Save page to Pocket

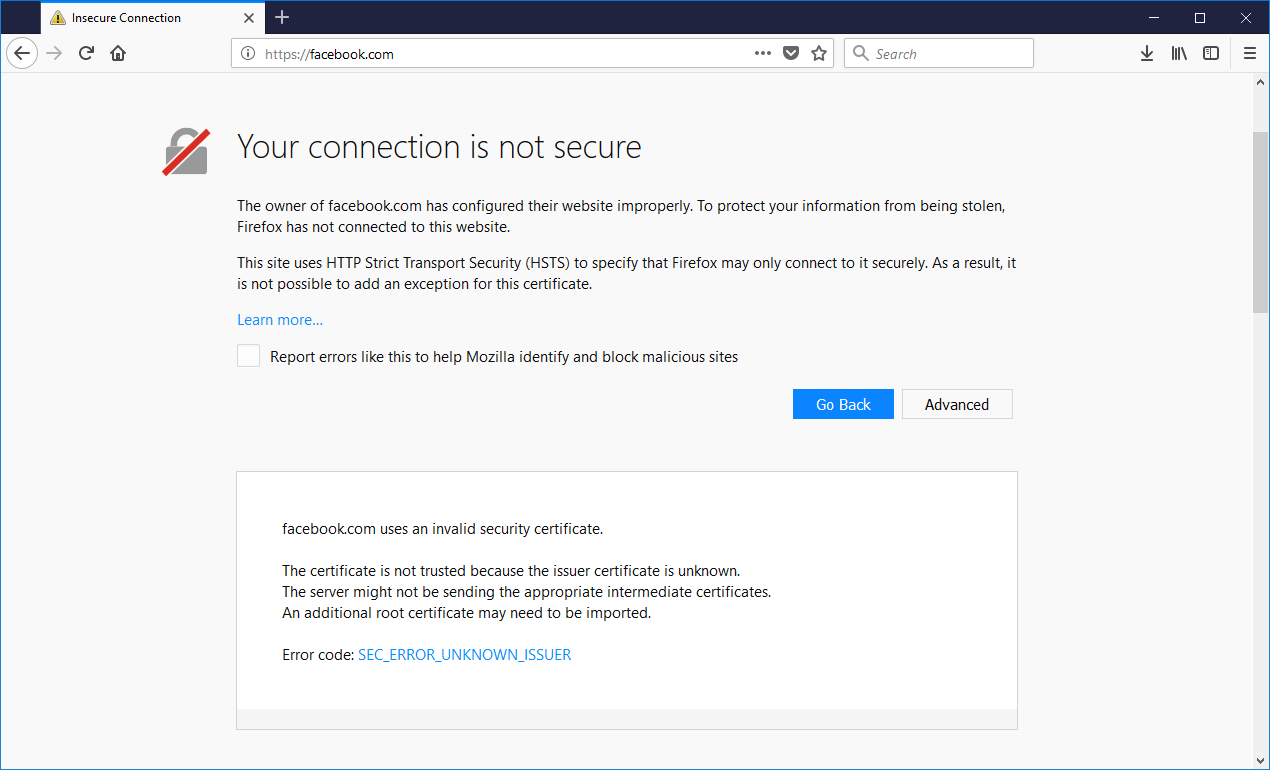pos(791,54)
